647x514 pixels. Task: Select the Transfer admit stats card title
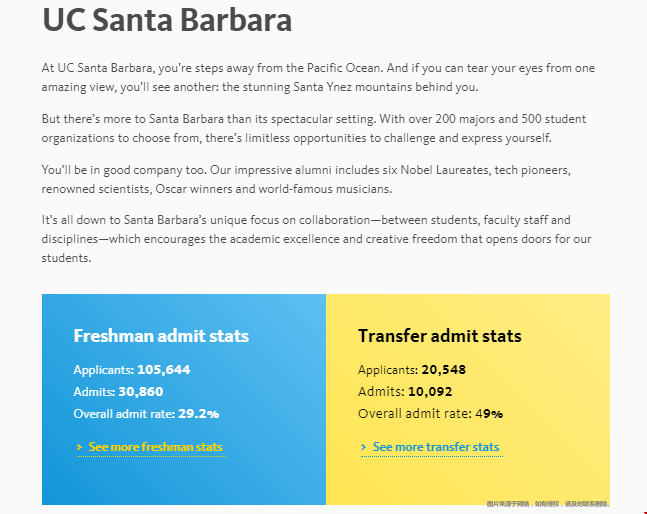point(439,336)
